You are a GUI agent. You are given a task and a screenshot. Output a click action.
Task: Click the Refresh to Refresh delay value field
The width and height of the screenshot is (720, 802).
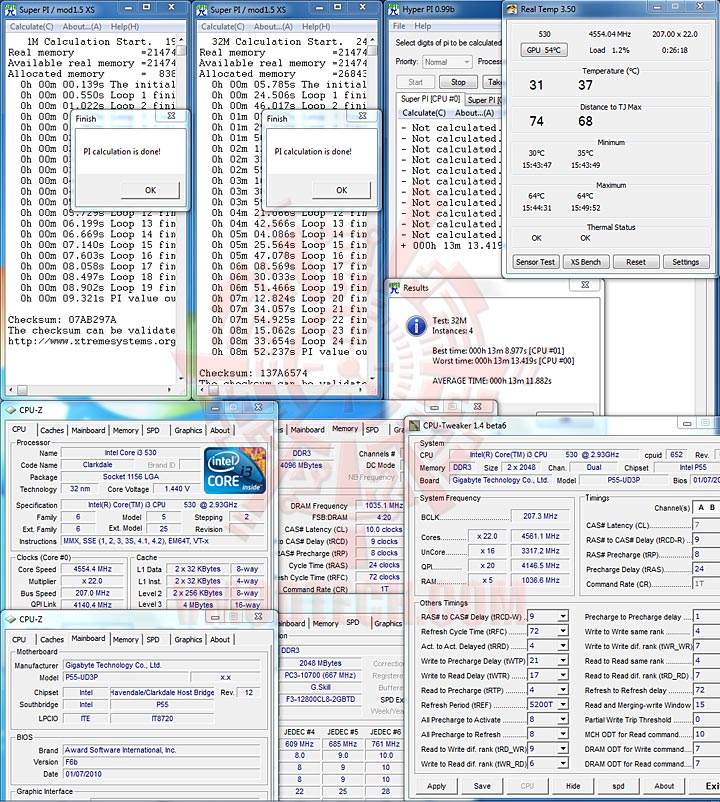click(706, 690)
